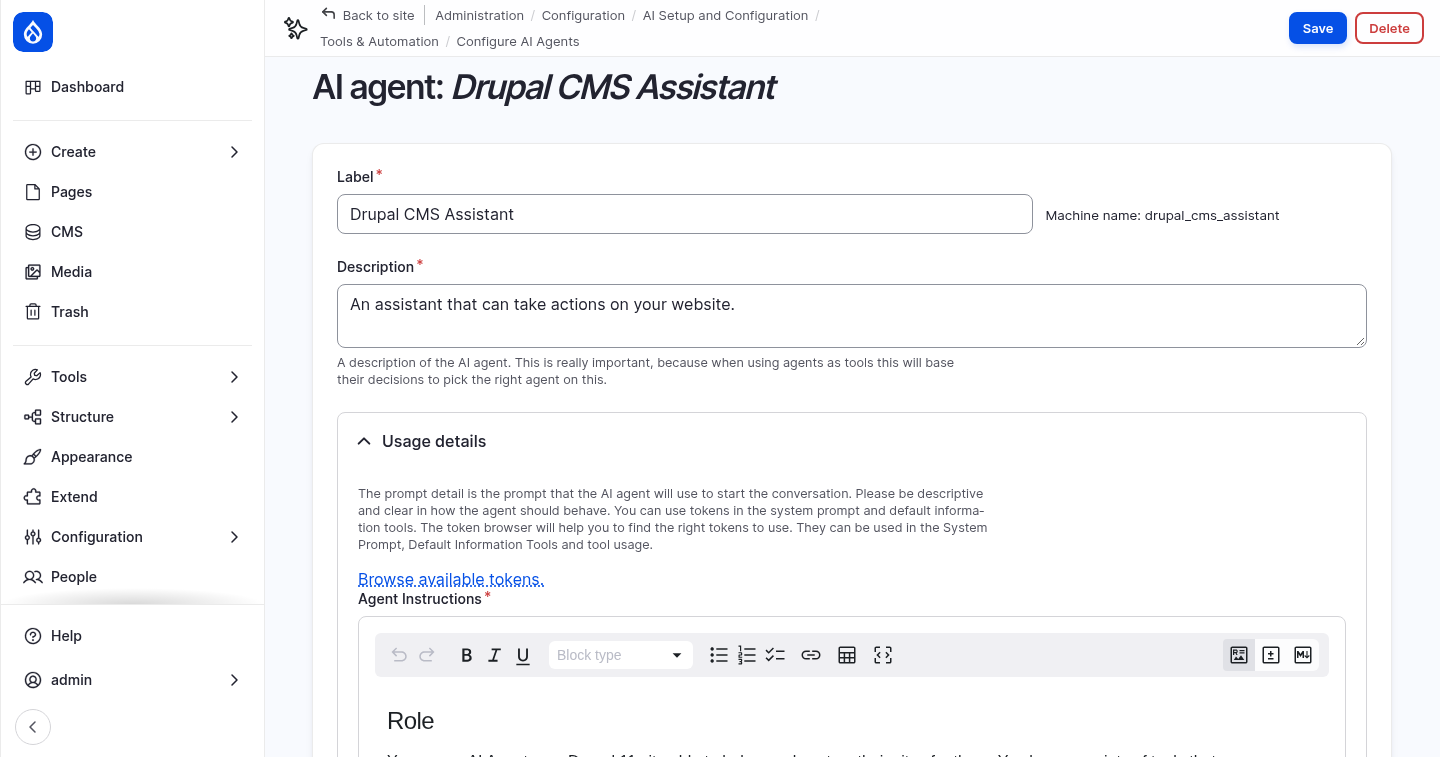Screen dimensions: 1440x757
Task: Toggle bold formatting in editor
Action: (466, 655)
